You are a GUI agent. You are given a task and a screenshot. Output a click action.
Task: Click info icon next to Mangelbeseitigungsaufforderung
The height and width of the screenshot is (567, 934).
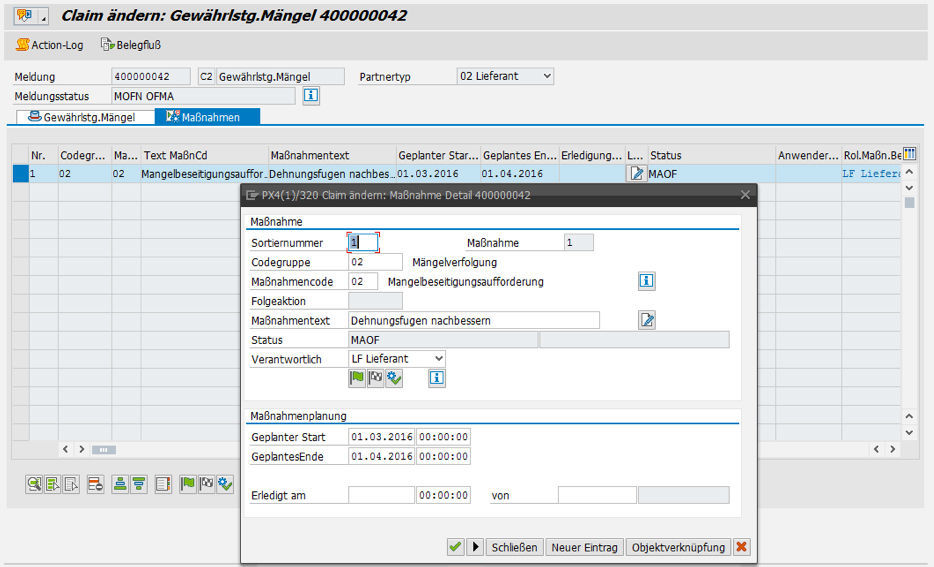647,281
